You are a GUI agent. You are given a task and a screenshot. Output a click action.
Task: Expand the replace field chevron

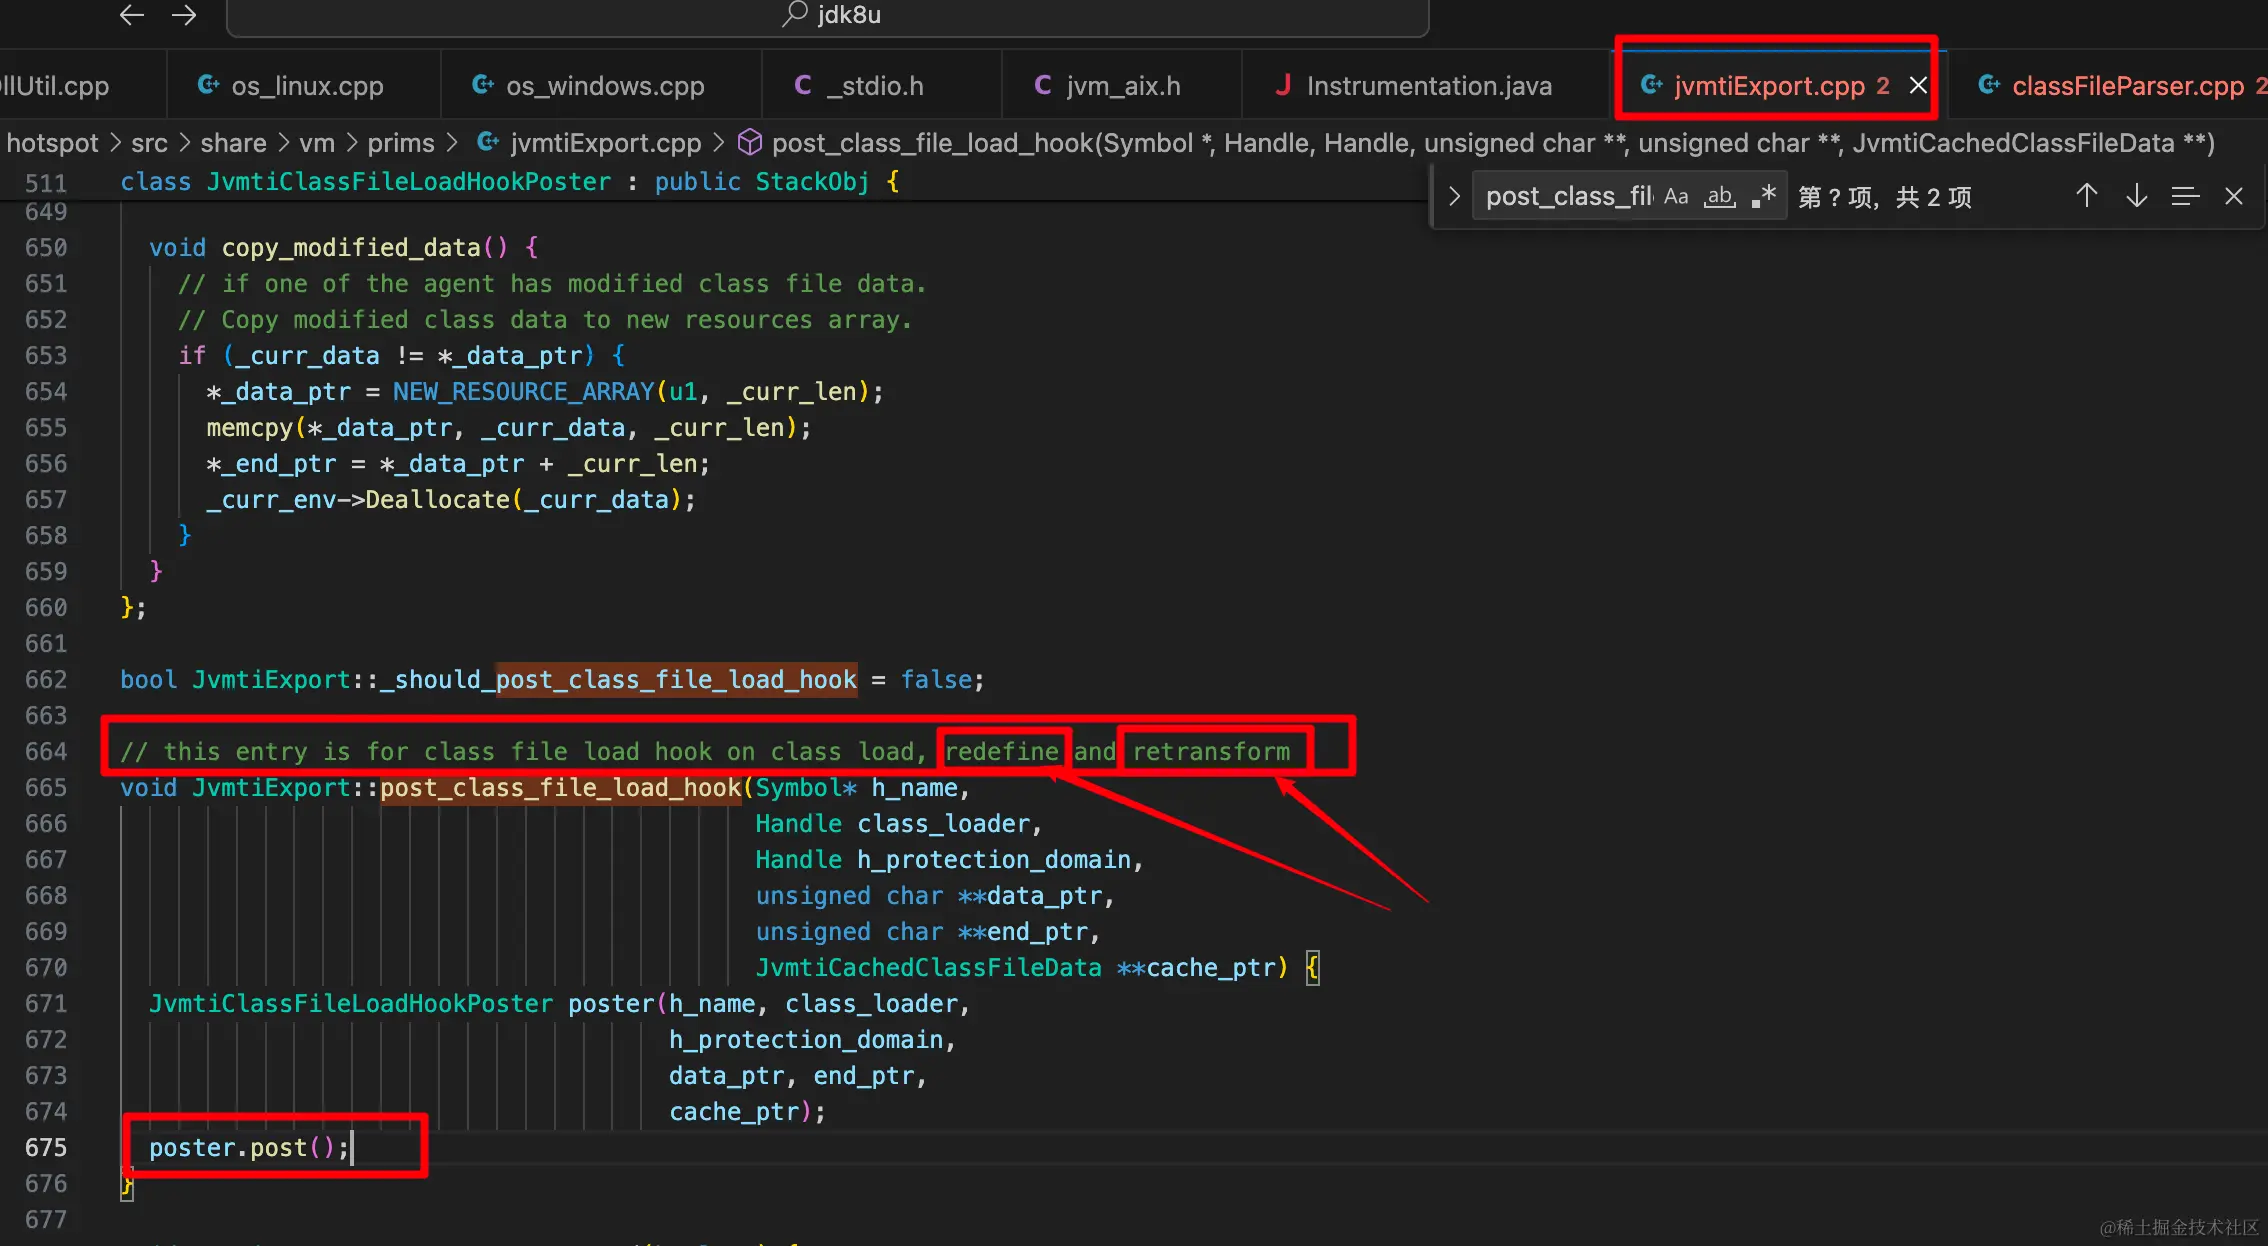(1454, 196)
